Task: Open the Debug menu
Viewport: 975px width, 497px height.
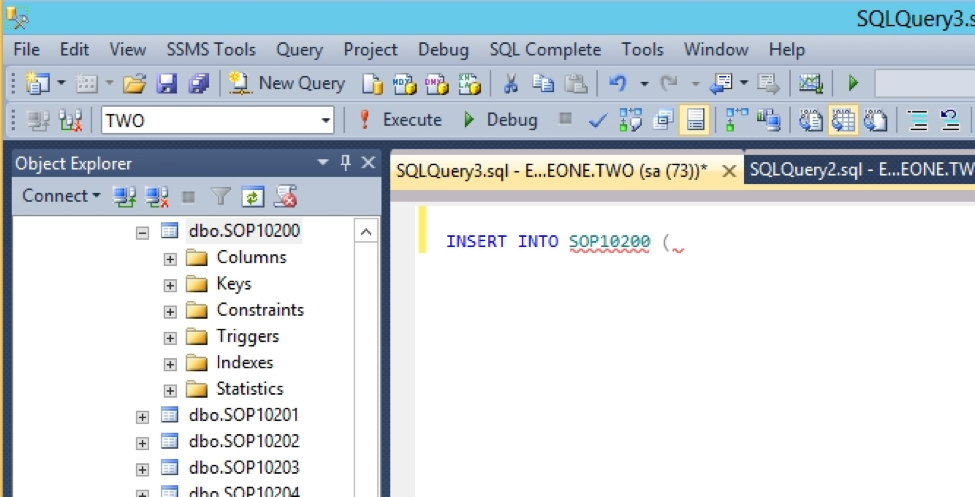Action: click(443, 49)
